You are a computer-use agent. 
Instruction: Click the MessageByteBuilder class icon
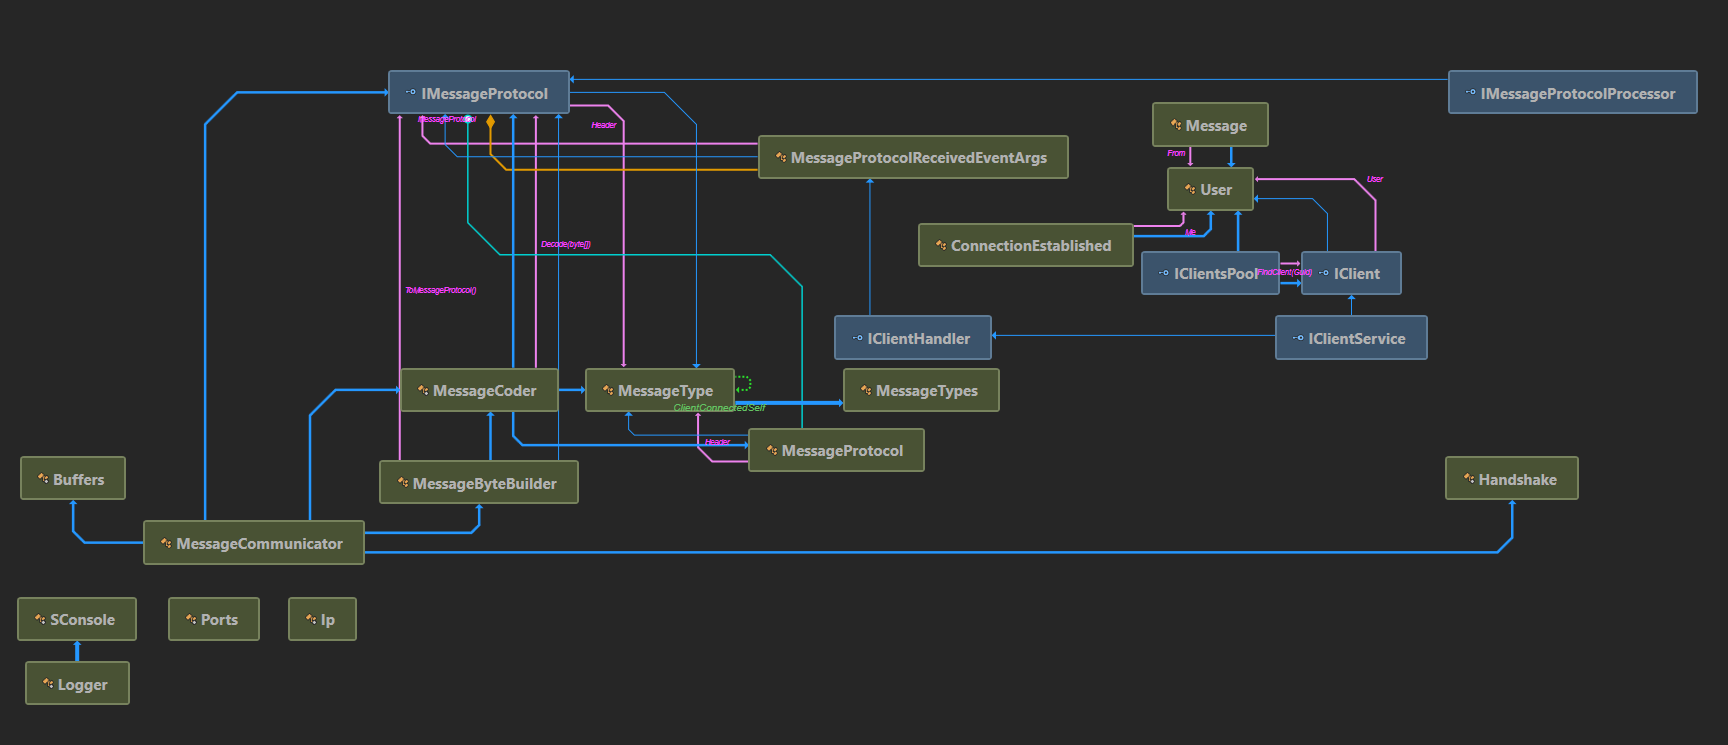(x=402, y=482)
